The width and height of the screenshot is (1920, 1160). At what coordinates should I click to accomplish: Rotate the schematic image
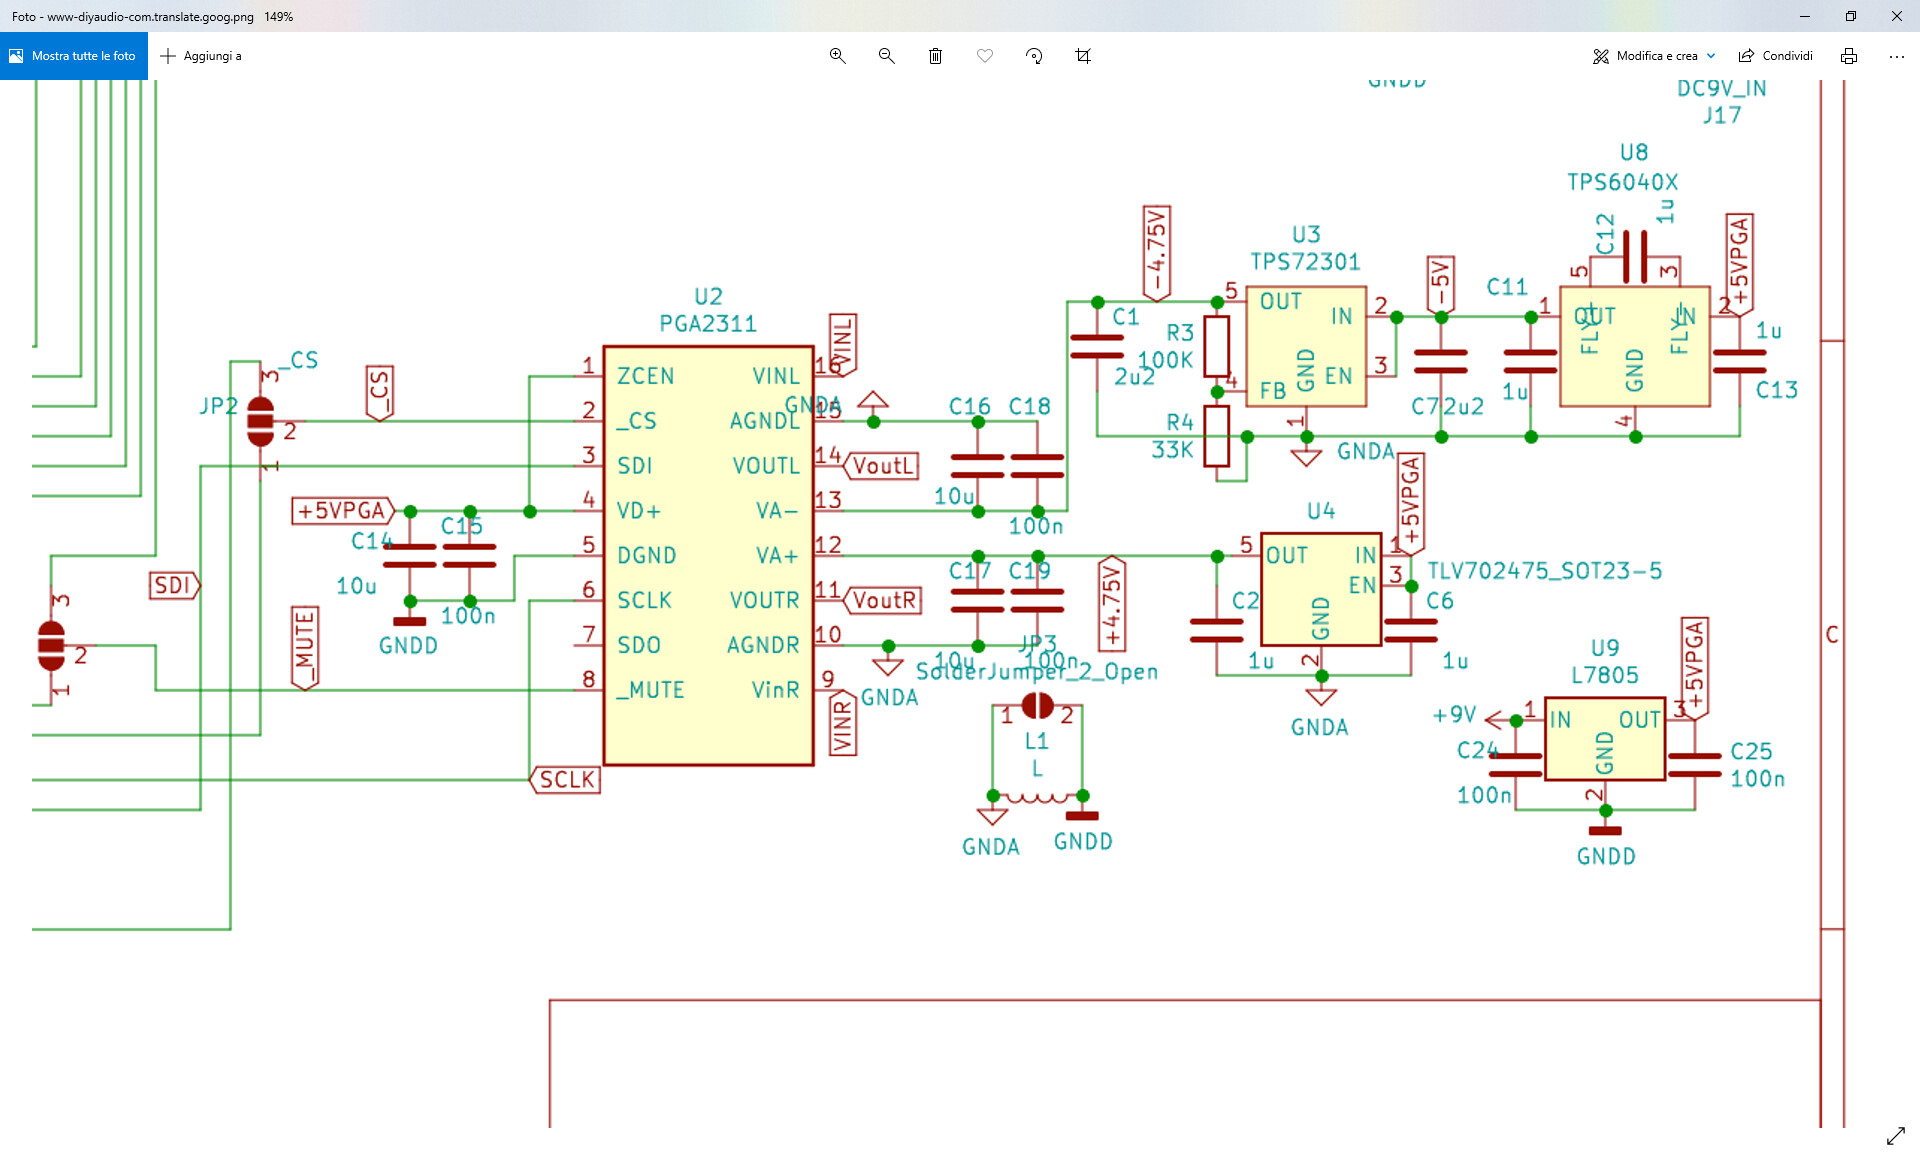pos(1033,56)
